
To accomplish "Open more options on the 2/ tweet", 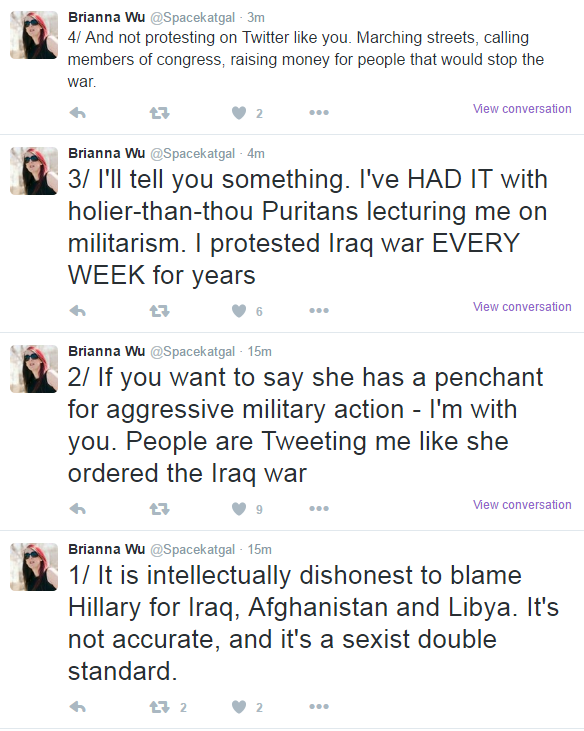I will pyautogui.click(x=319, y=509).
